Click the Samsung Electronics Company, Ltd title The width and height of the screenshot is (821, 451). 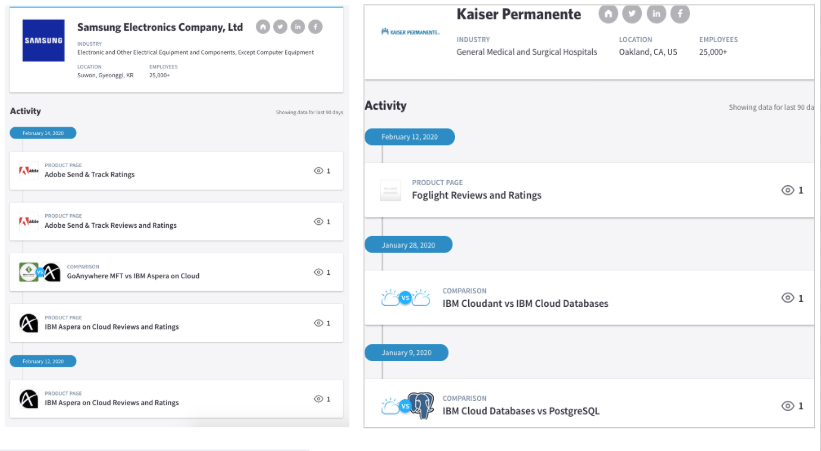pyautogui.click(x=160, y=27)
